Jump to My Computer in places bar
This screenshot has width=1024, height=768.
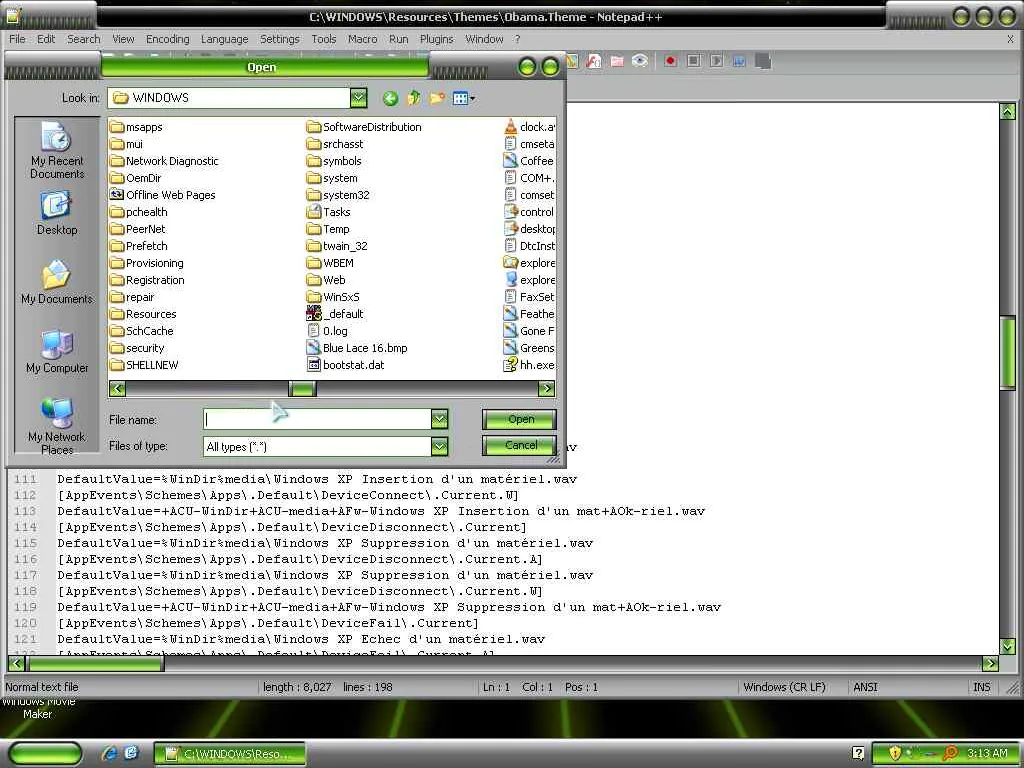57,351
